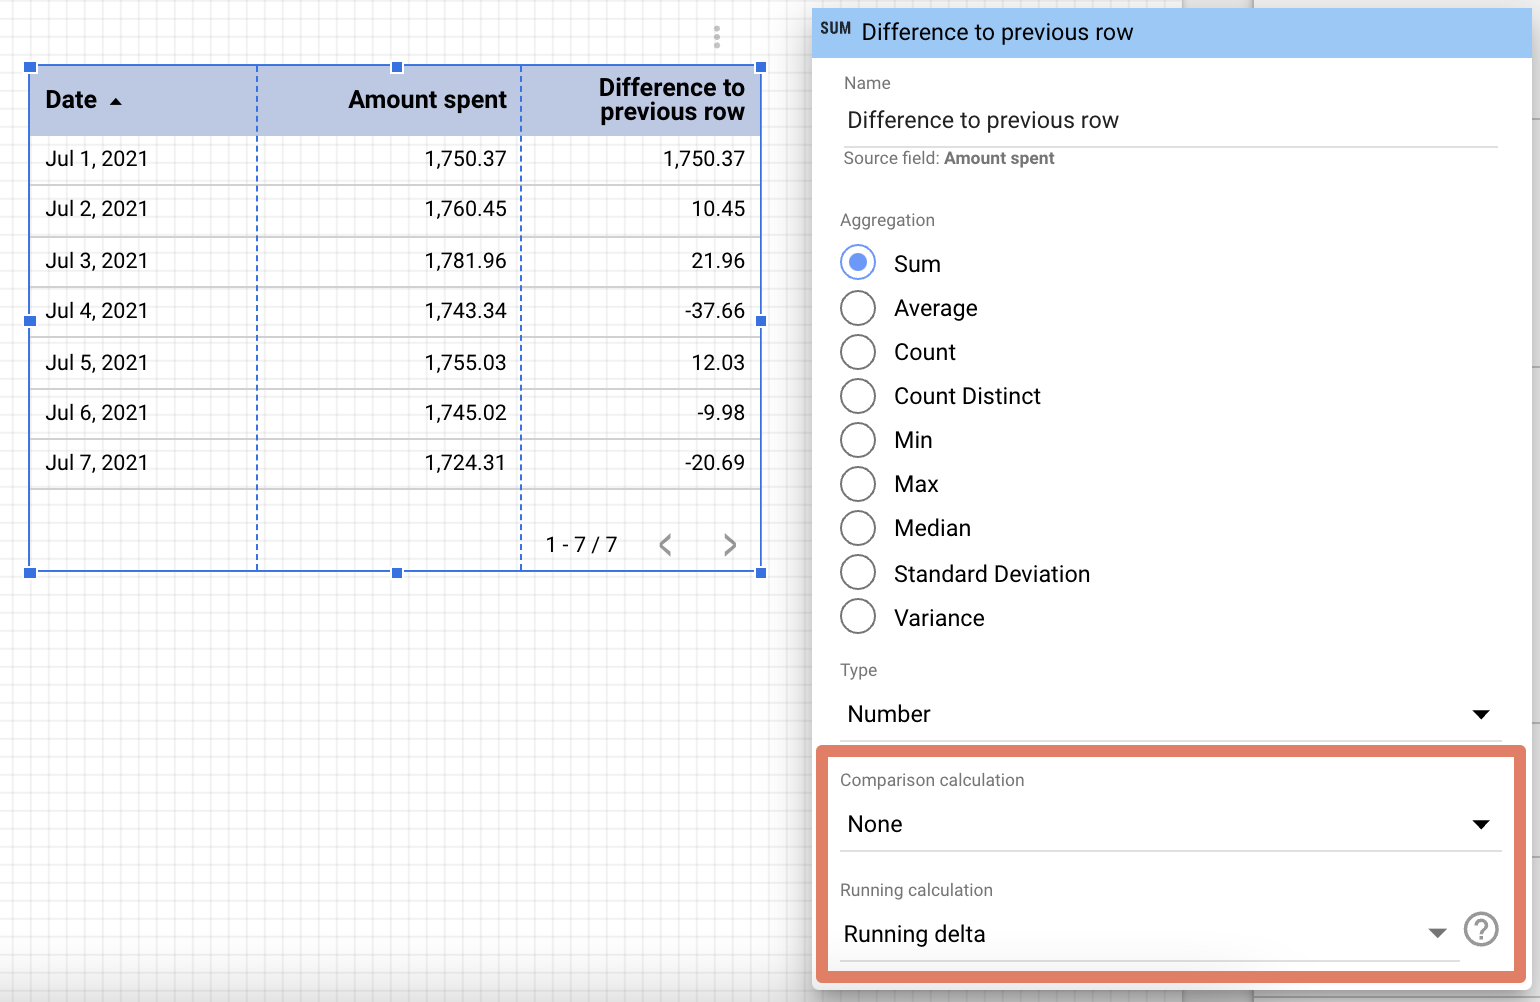The image size is (1540, 1002).
Task: Click the Amount spent column header
Action: 389,101
